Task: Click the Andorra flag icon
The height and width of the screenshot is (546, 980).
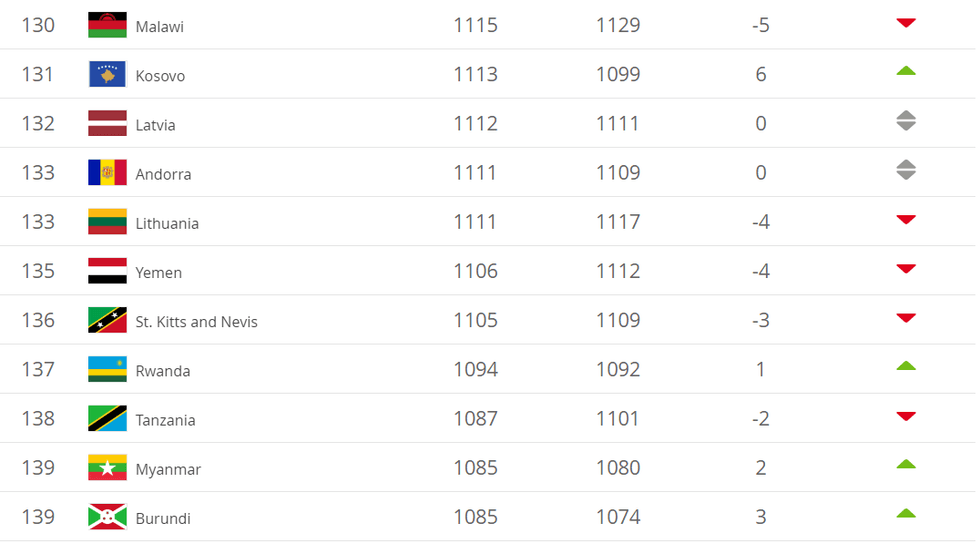Action: (107, 172)
